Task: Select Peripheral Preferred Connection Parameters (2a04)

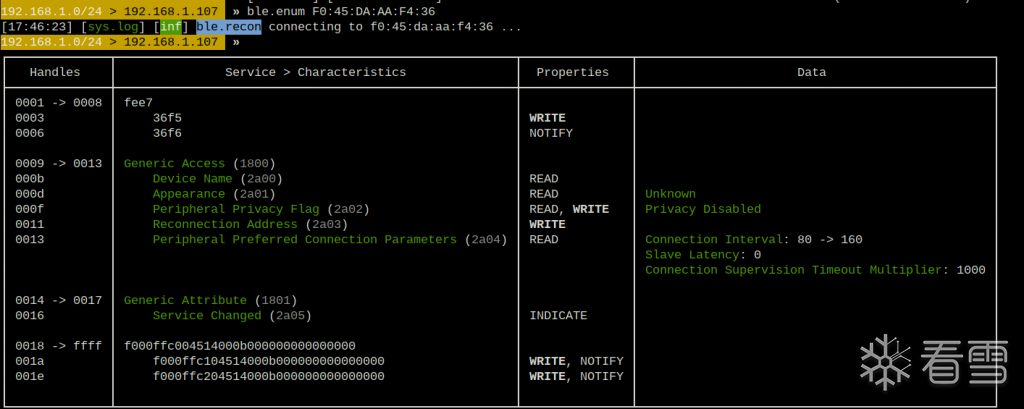Action: click(x=330, y=240)
